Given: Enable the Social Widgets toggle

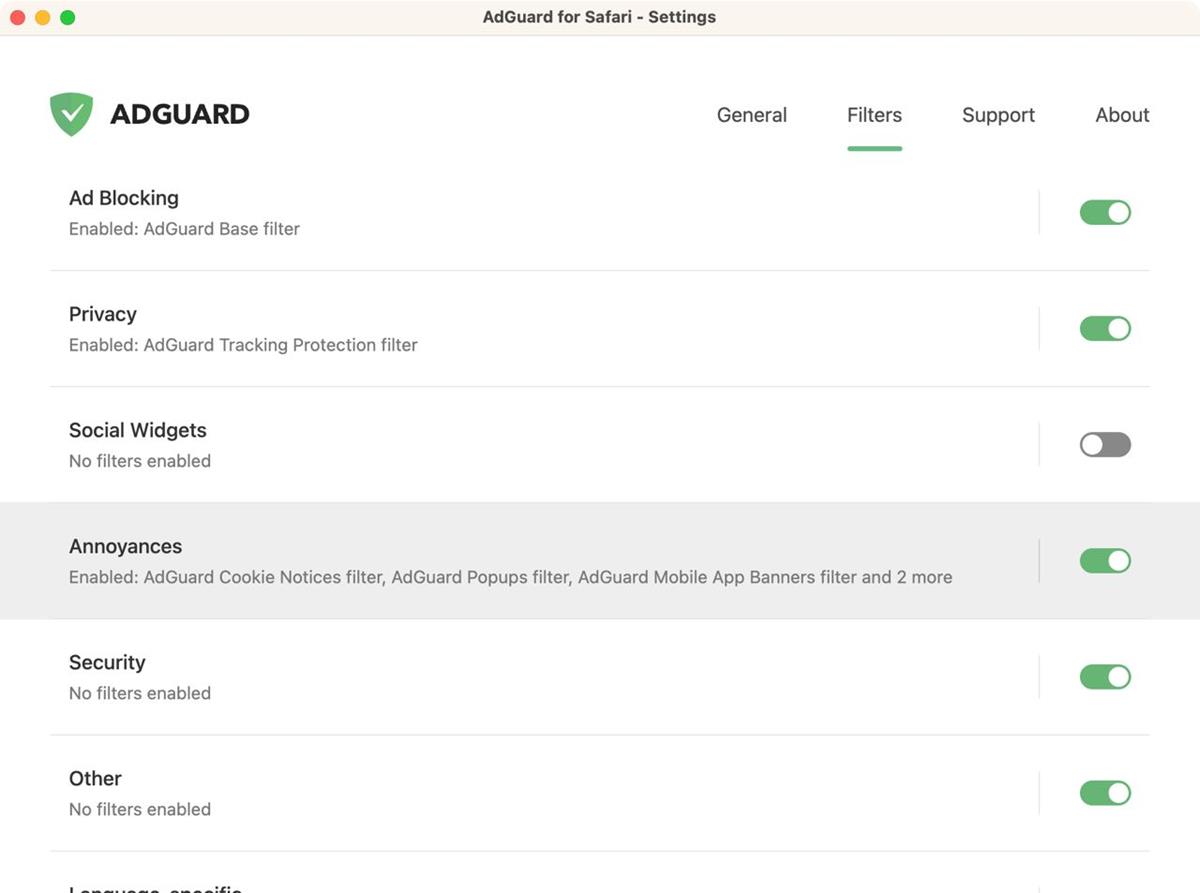Looking at the screenshot, I should pyautogui.click(x=1104, y=444).
